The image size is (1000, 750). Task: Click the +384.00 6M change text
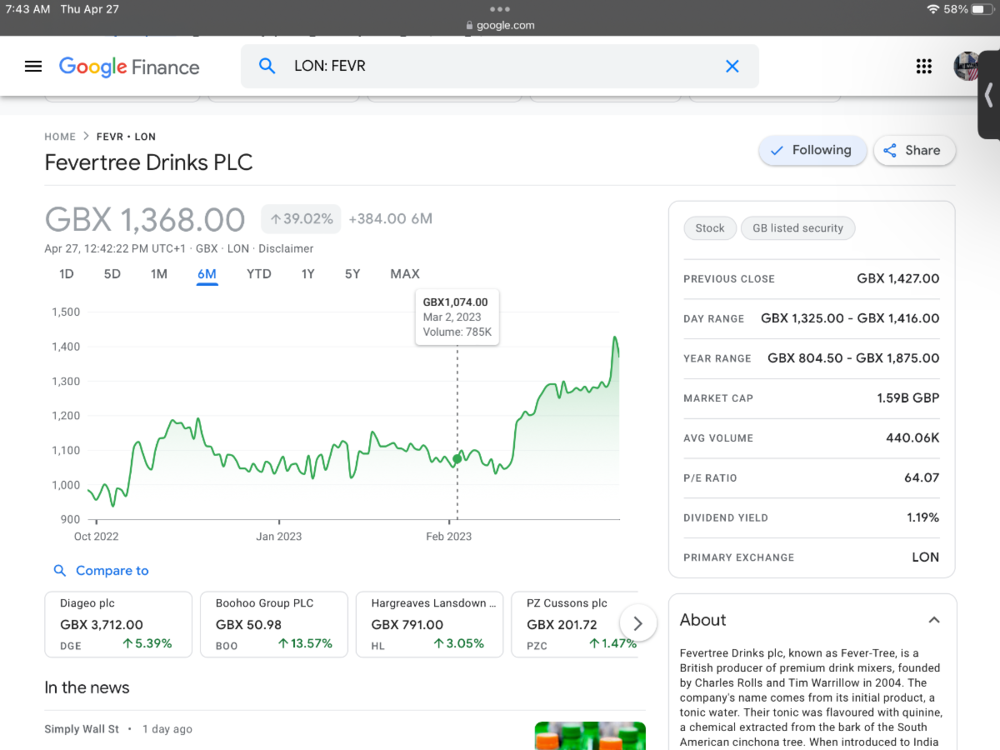point(390,219)
